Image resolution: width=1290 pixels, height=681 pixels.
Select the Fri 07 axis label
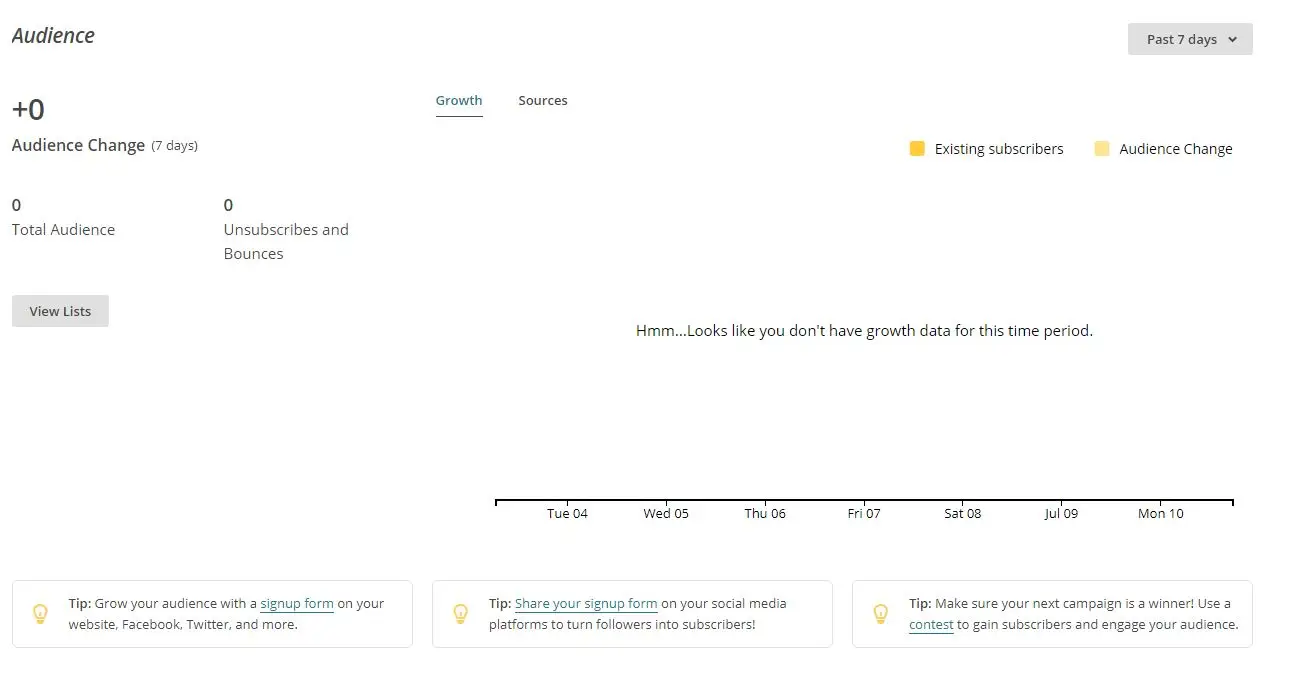click(x=864, y=513)
